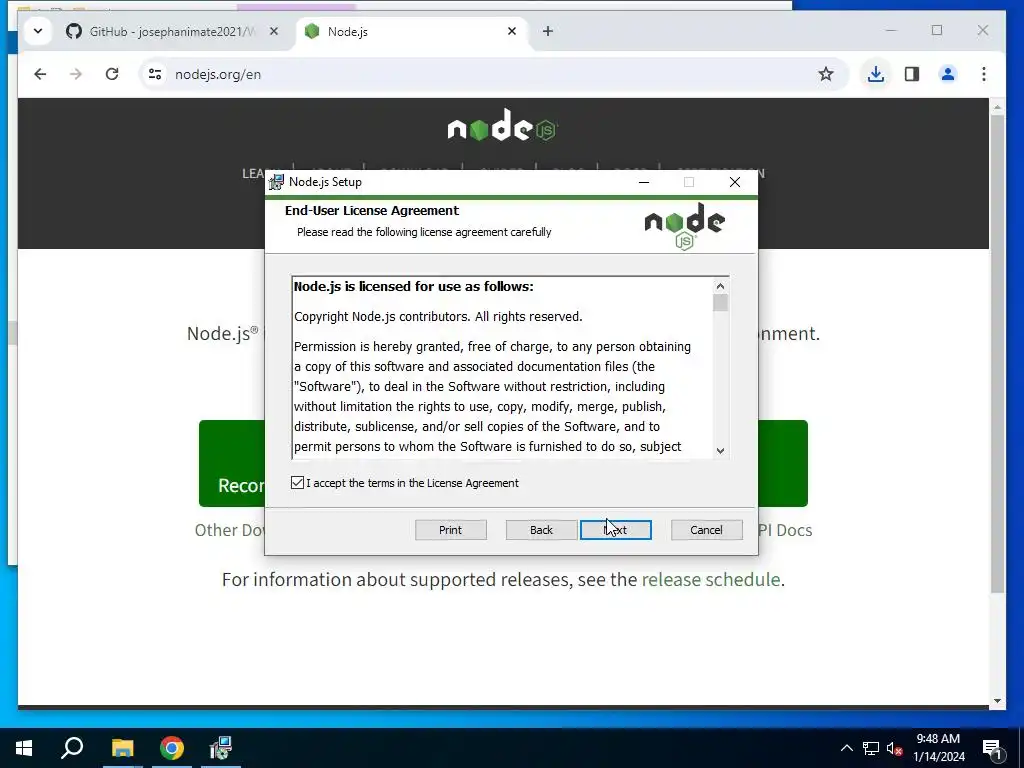The width and height of the screenshot is (1024, 768).
Task: Click the Next button in setup
Action: (616, 530)
